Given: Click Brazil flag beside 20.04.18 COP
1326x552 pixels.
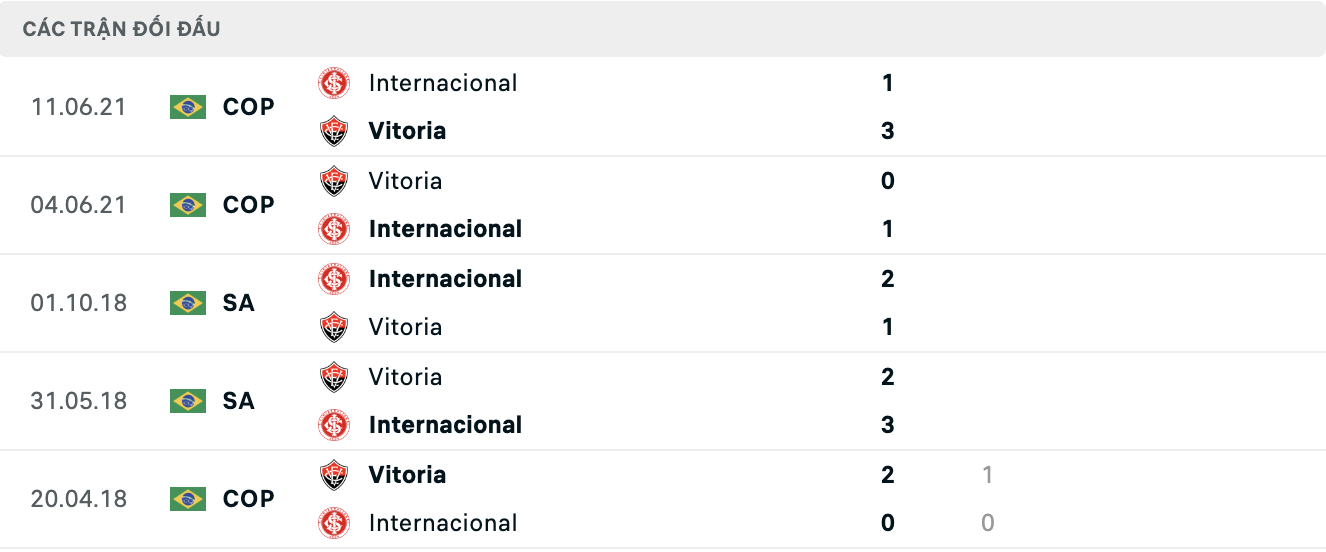Looking at the screenshot, I should click(187, 499).
